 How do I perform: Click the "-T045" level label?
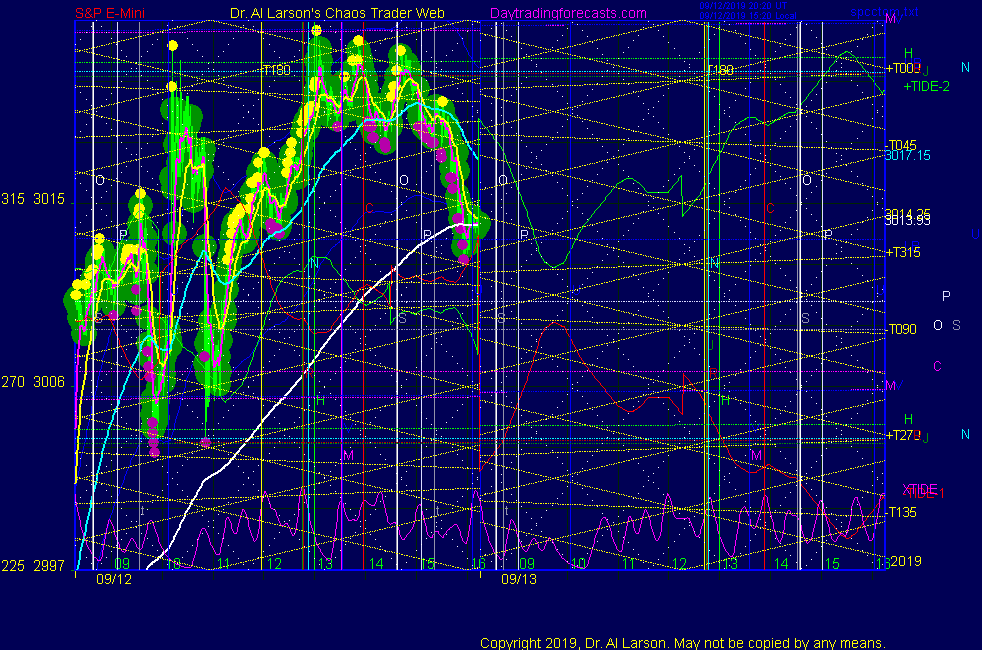point(901,145)
